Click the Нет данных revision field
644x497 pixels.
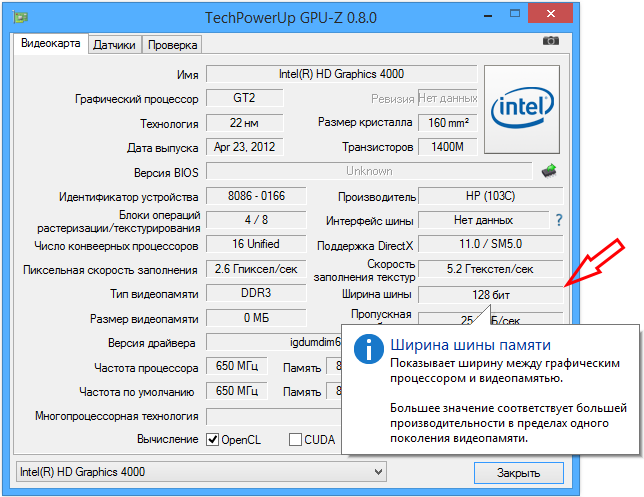pos(448,98)
